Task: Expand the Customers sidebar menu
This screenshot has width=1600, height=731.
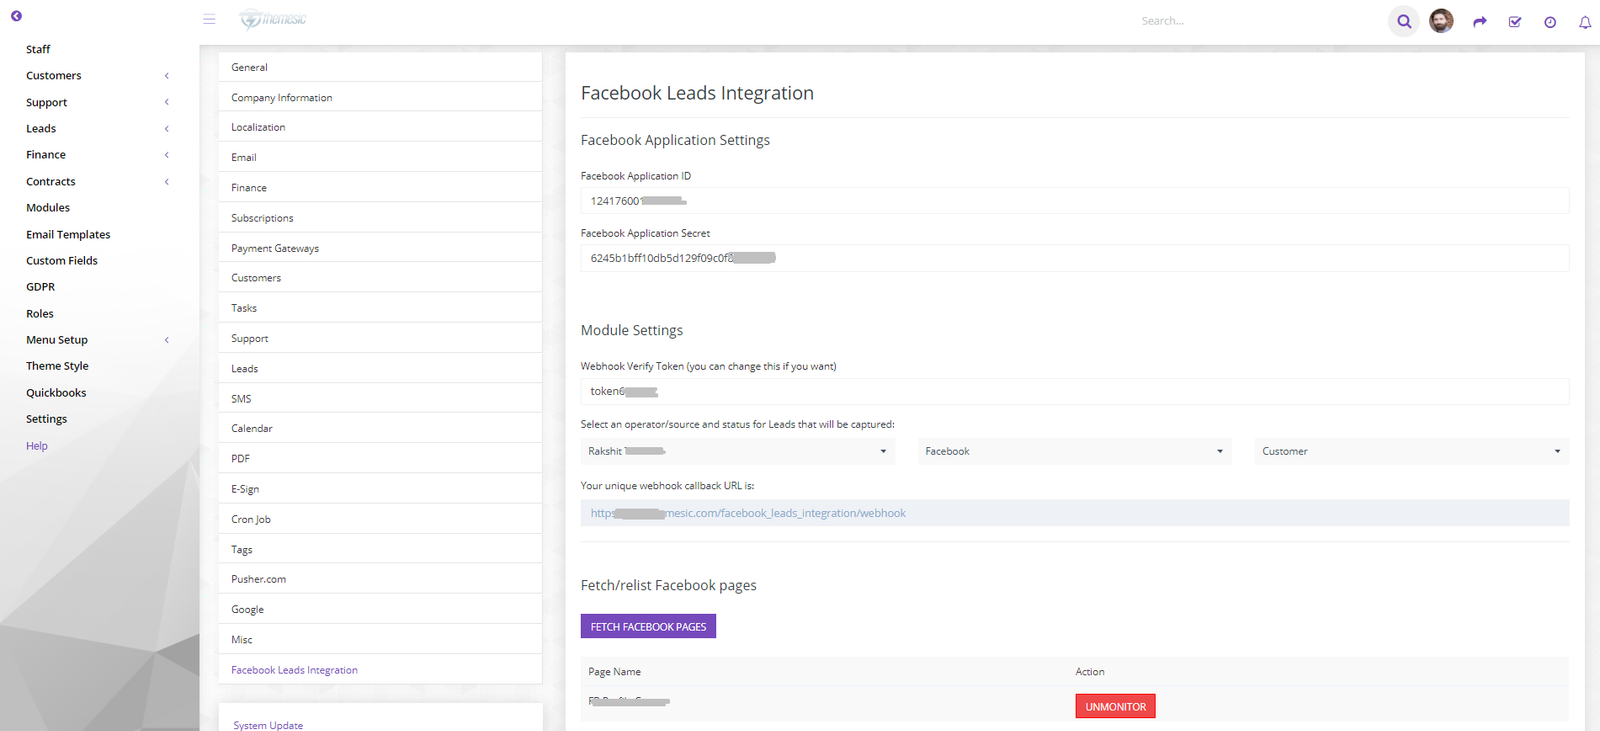Action: (x=54, y=76)
